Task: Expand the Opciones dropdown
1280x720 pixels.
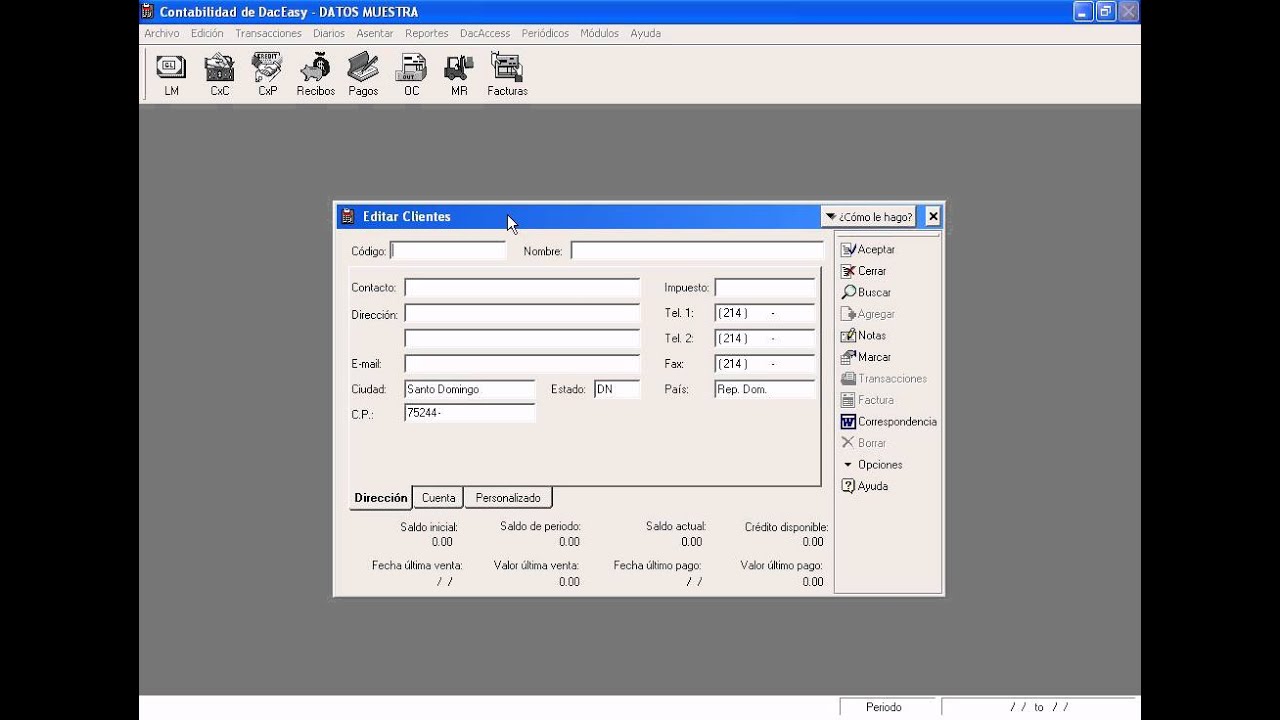Action: pyautogui.click(x=872, y=464)
